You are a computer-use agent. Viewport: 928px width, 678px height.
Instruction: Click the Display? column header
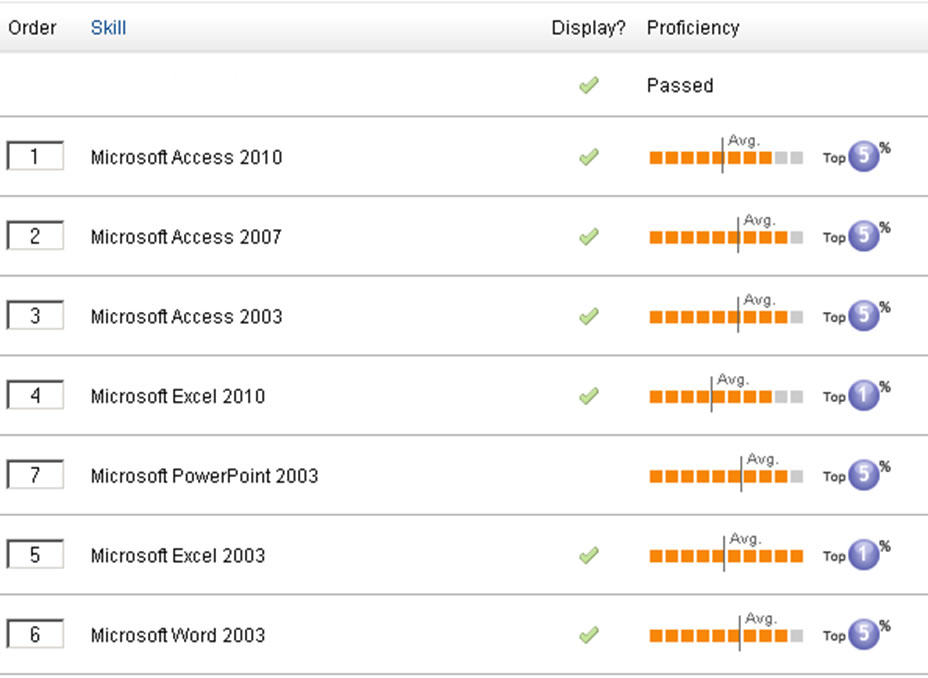[x=588, y=28]
